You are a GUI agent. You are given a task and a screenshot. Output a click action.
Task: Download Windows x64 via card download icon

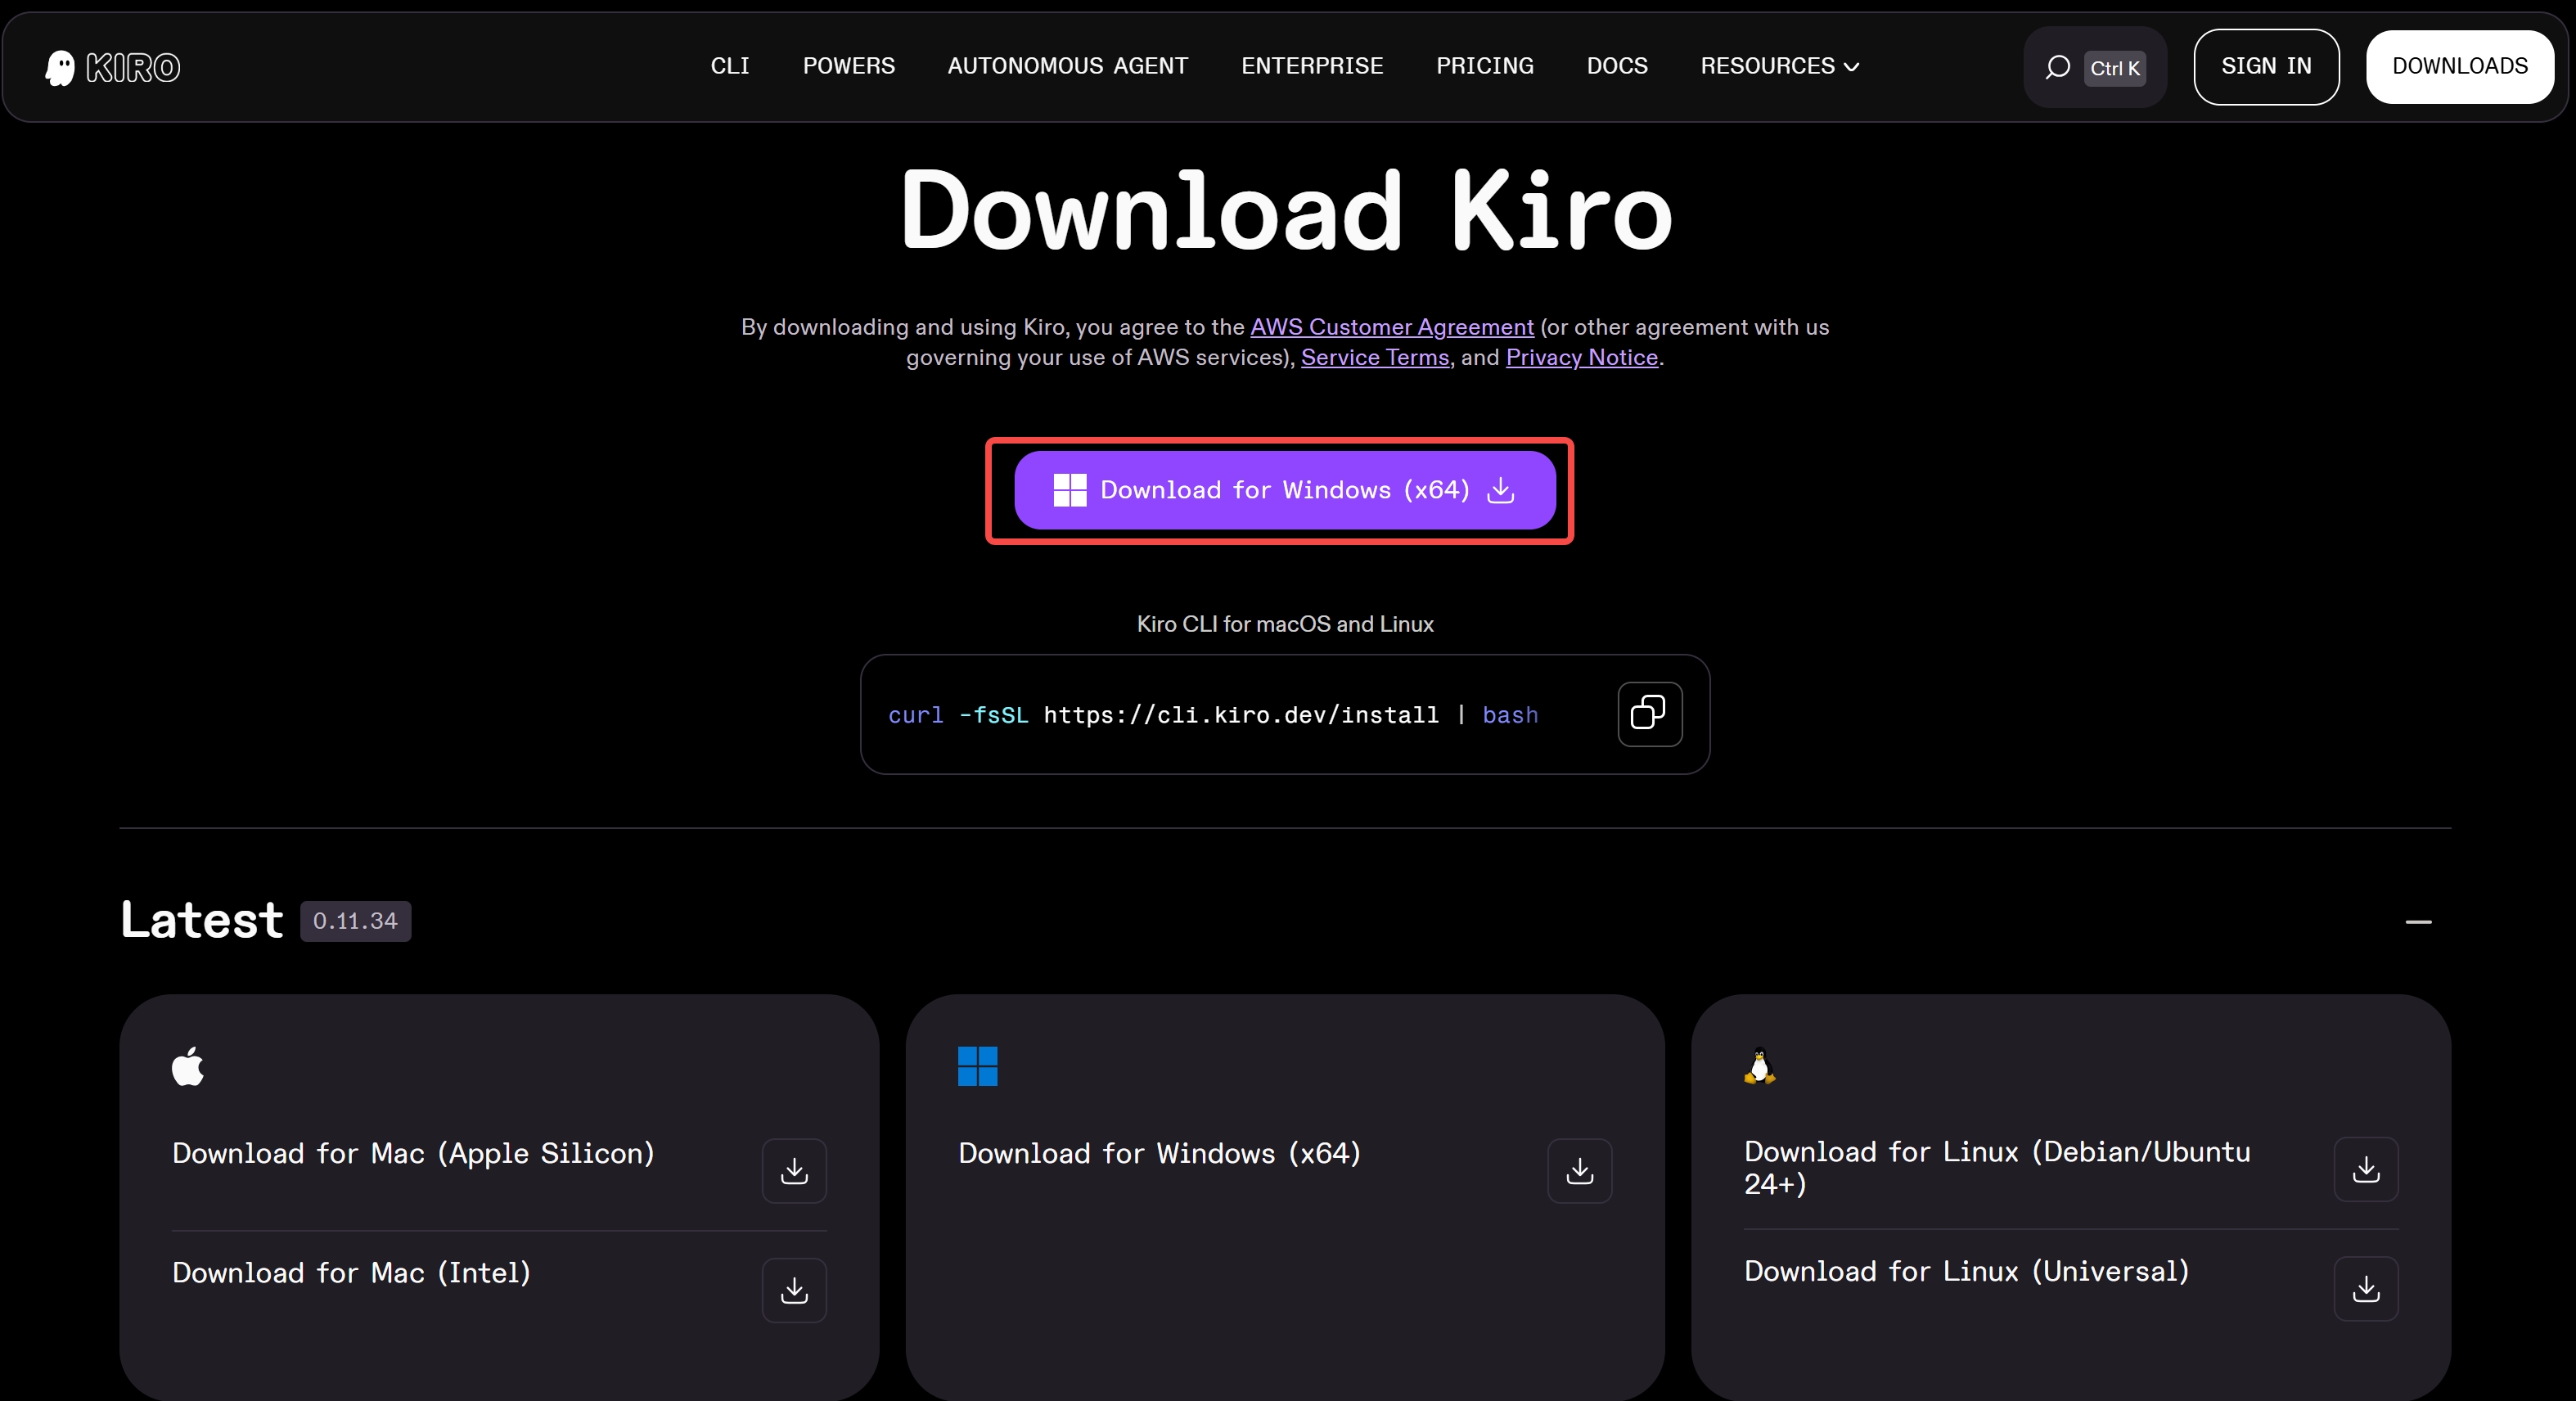1580,1170
